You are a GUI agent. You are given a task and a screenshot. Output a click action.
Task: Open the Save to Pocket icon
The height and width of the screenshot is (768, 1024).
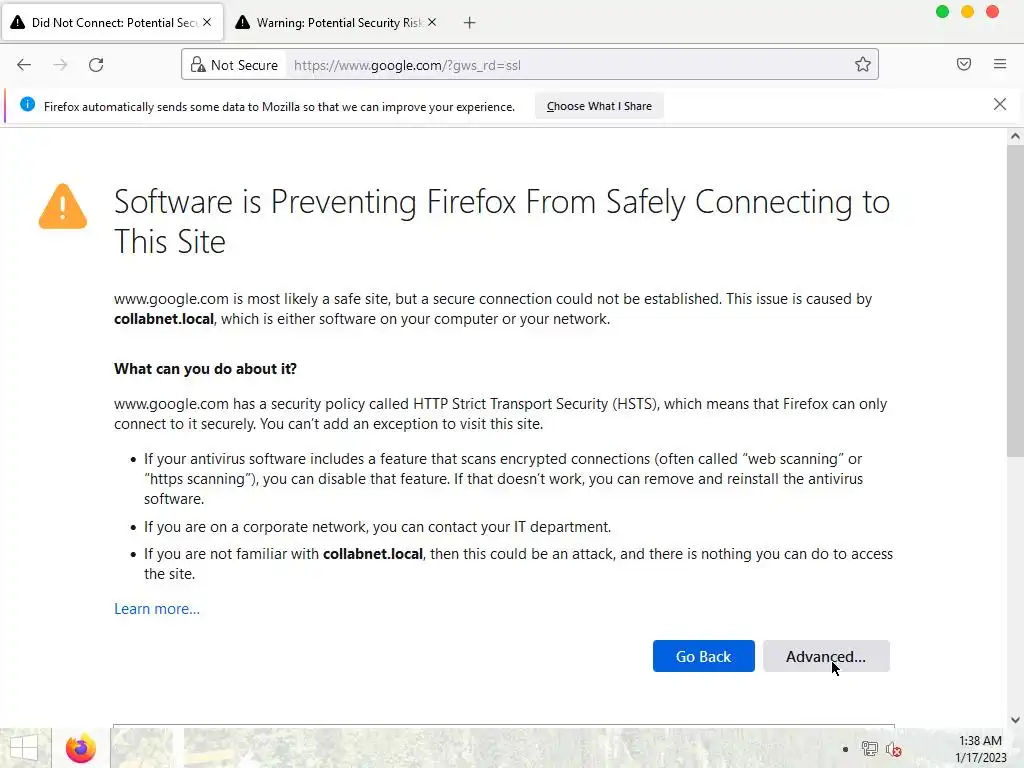964,65
